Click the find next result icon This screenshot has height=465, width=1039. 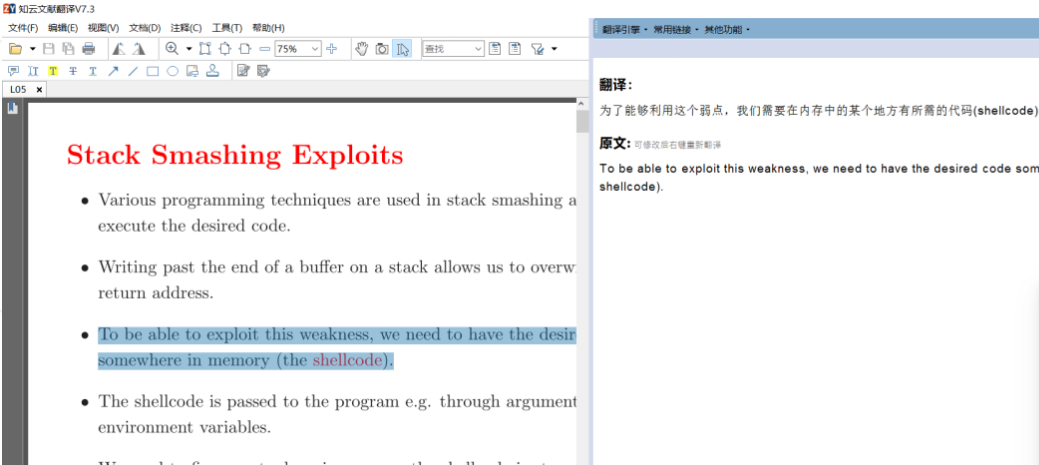coord(515,48)
